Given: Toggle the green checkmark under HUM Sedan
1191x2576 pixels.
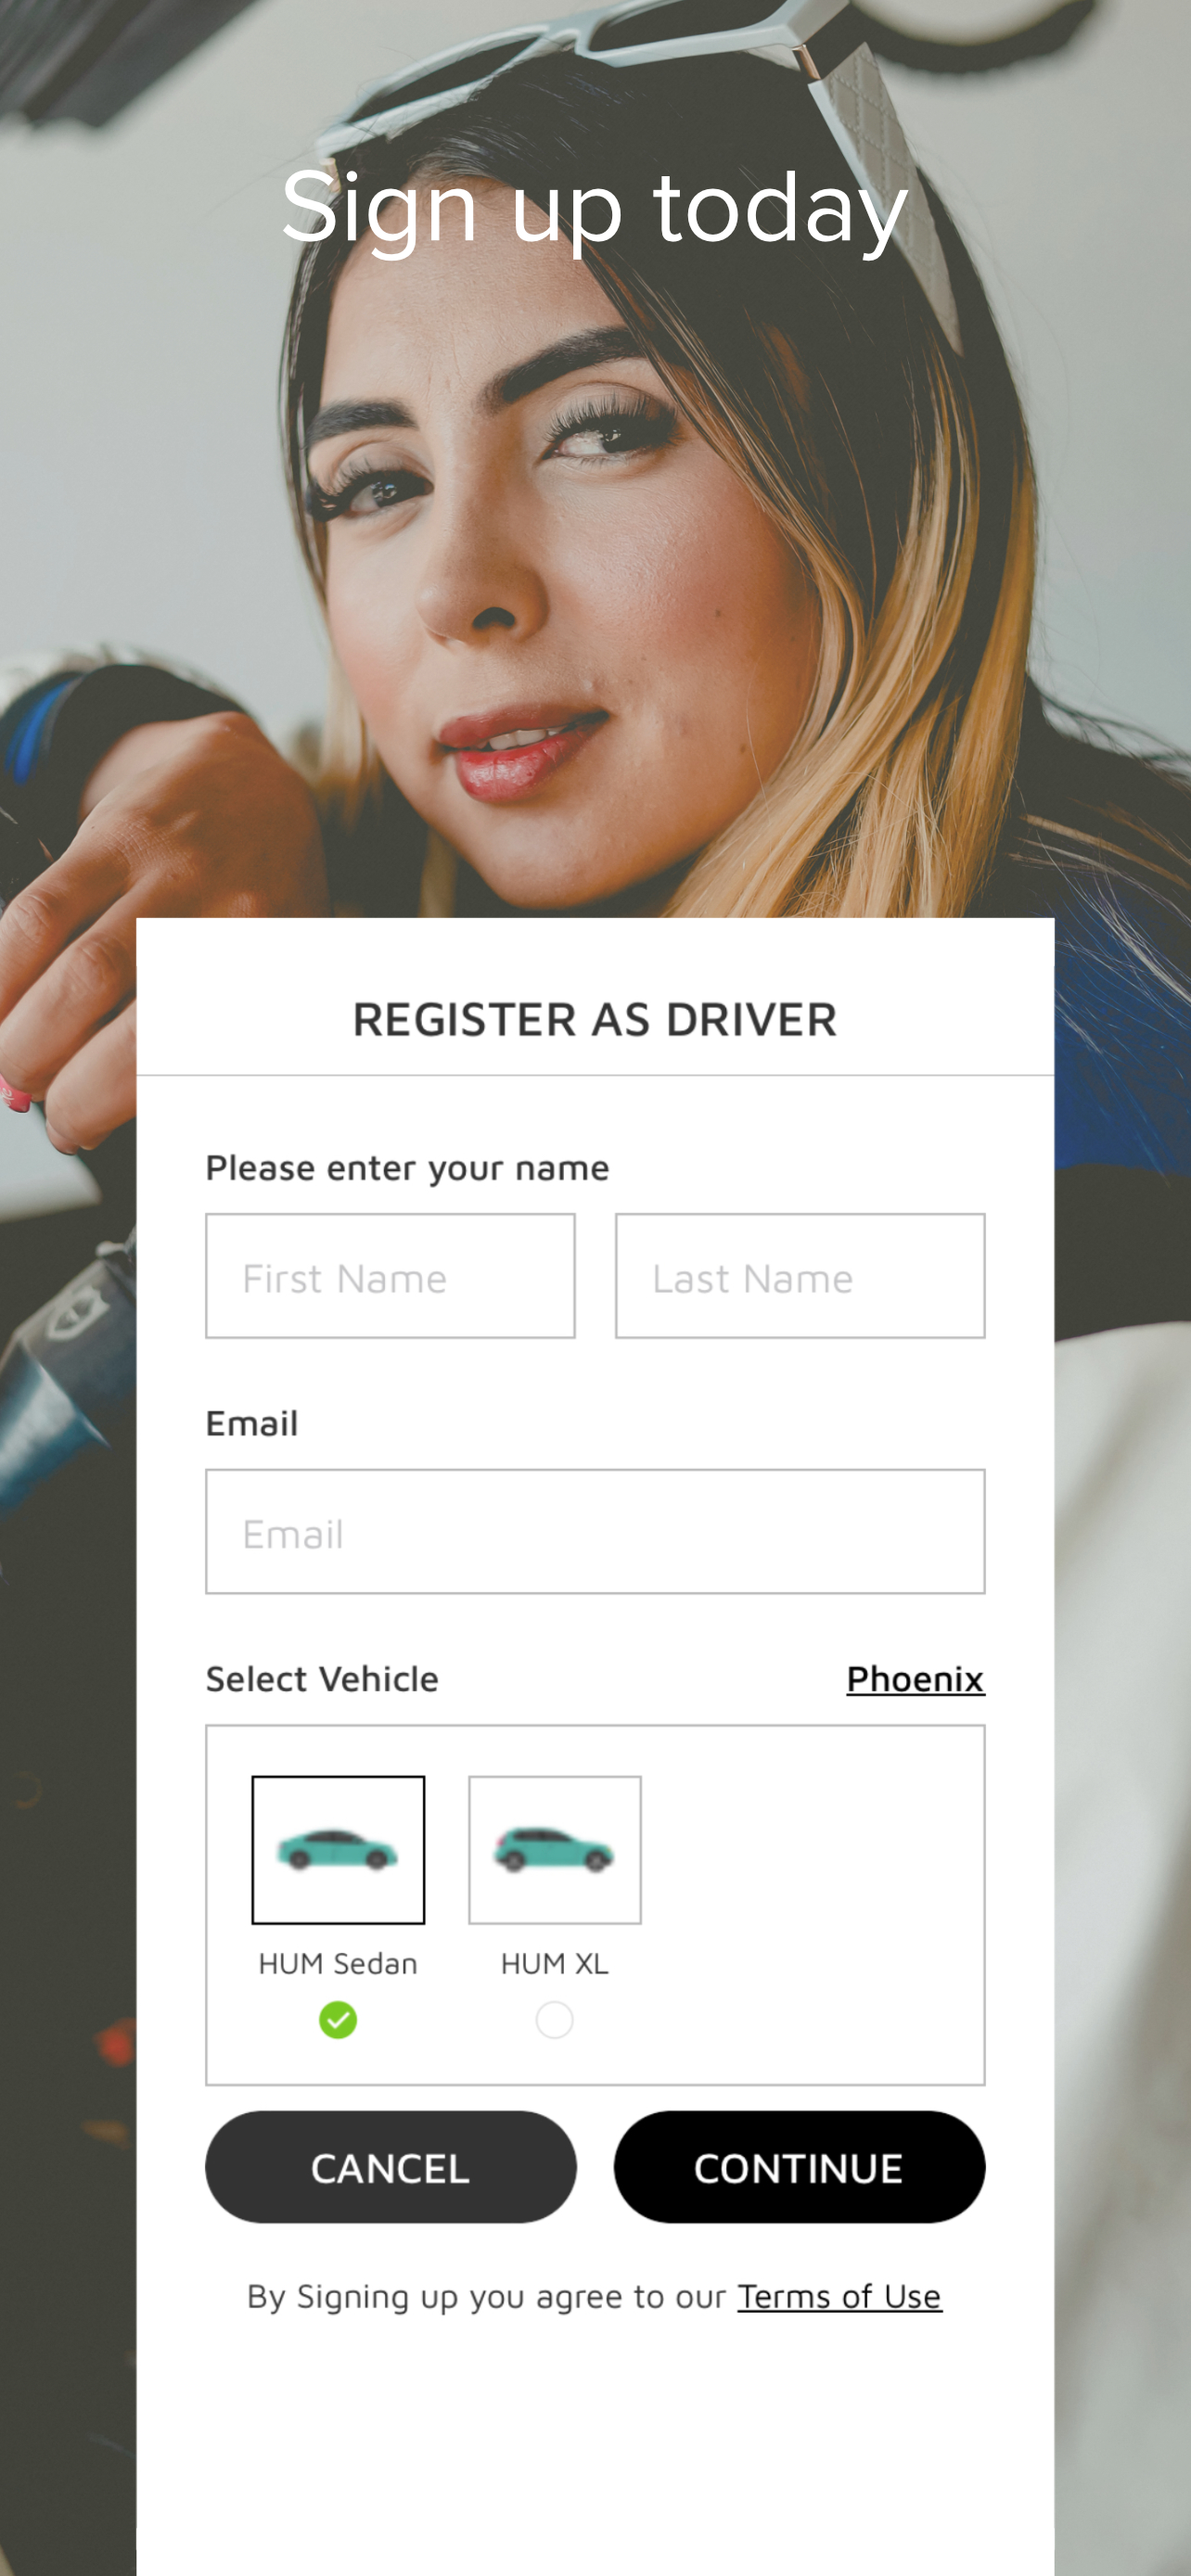Looking at the screenshot, I should (338, 2020).
